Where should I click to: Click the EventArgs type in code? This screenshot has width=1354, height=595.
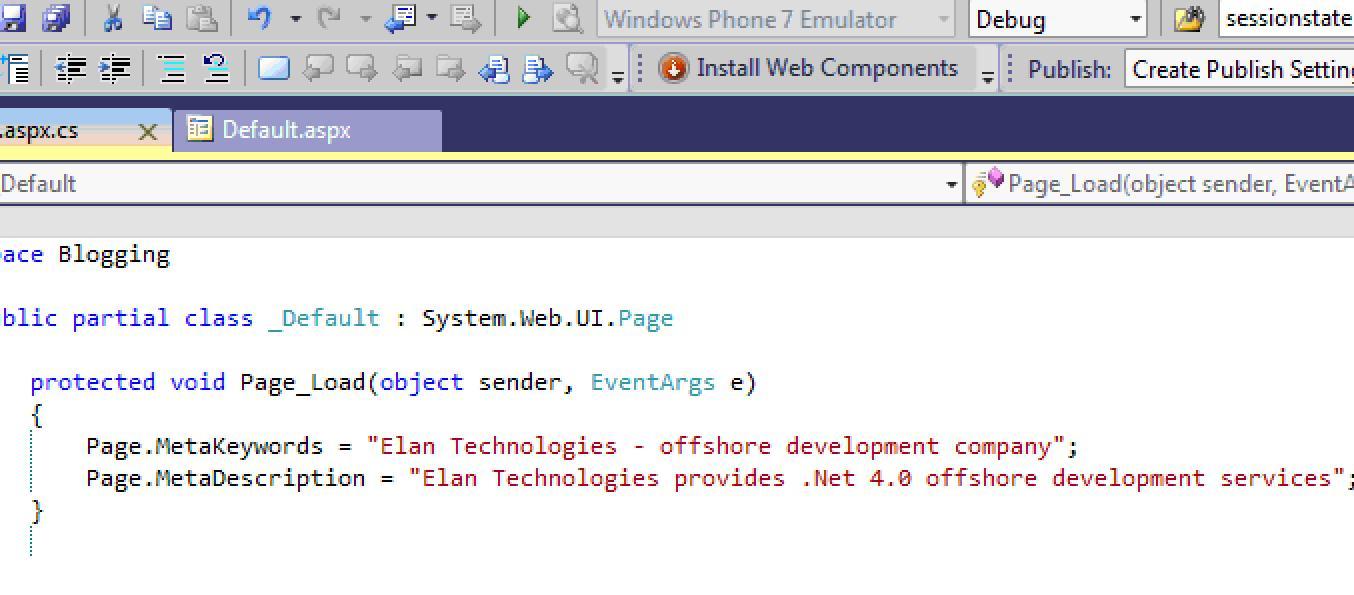652,382
